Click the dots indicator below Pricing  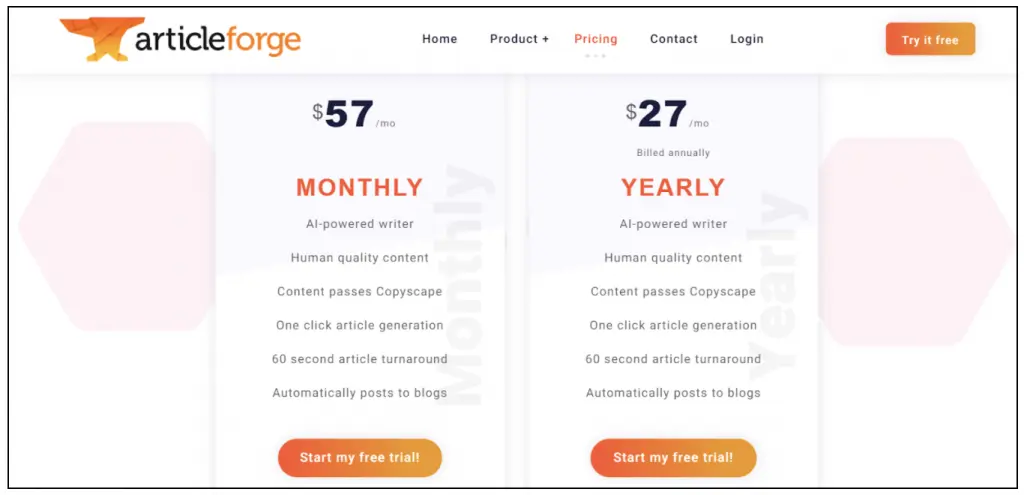595,56
